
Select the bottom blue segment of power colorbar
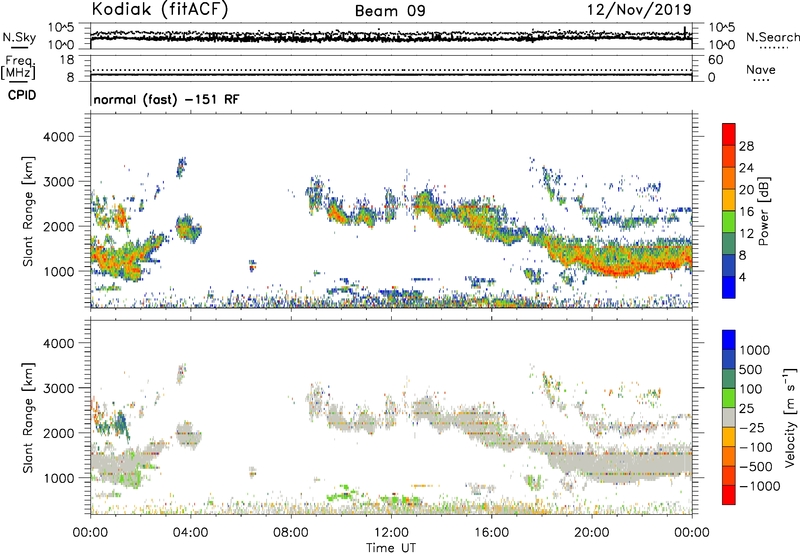(729, 287)
